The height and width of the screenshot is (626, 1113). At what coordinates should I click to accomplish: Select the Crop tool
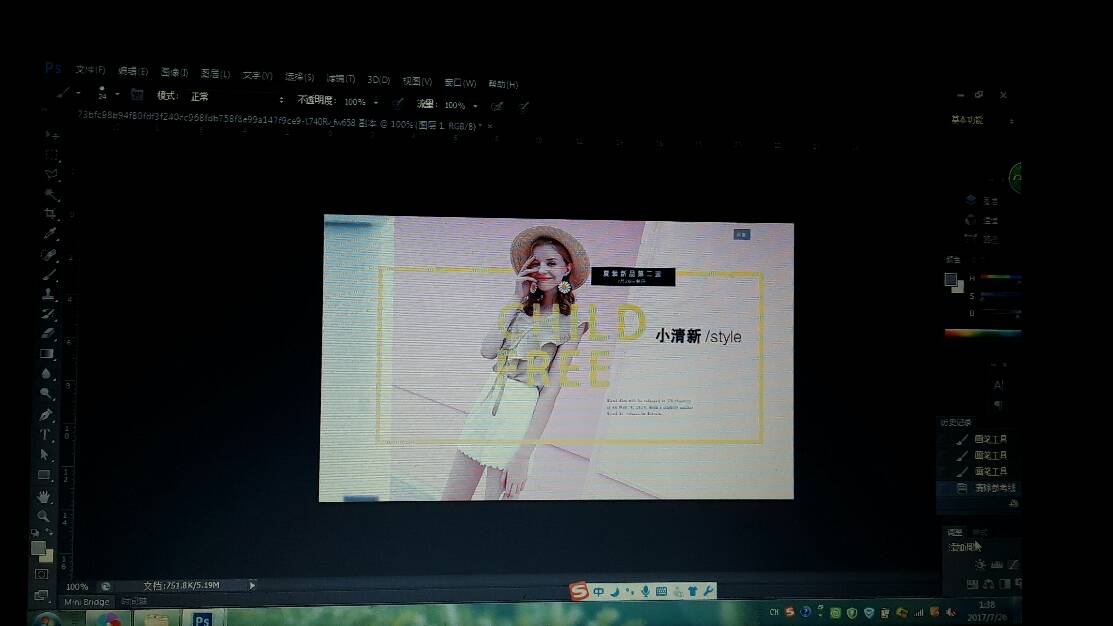point(50,214)
